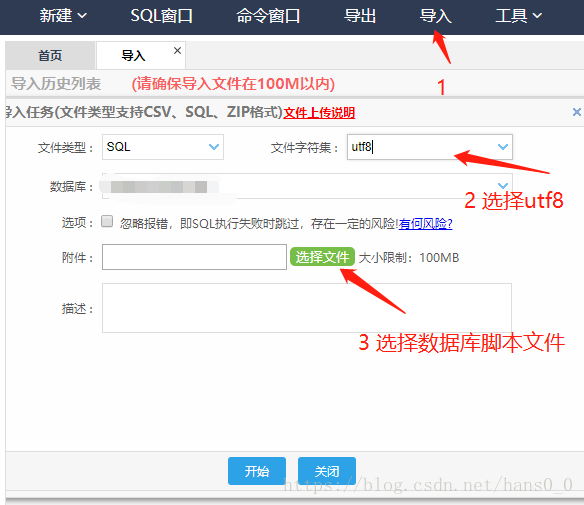Image resolution: width=584 pixels, height=505 pixels.
Task: Open the 数据库 selection dropdown
Action: pyautogui.click(x=307, y=186)
